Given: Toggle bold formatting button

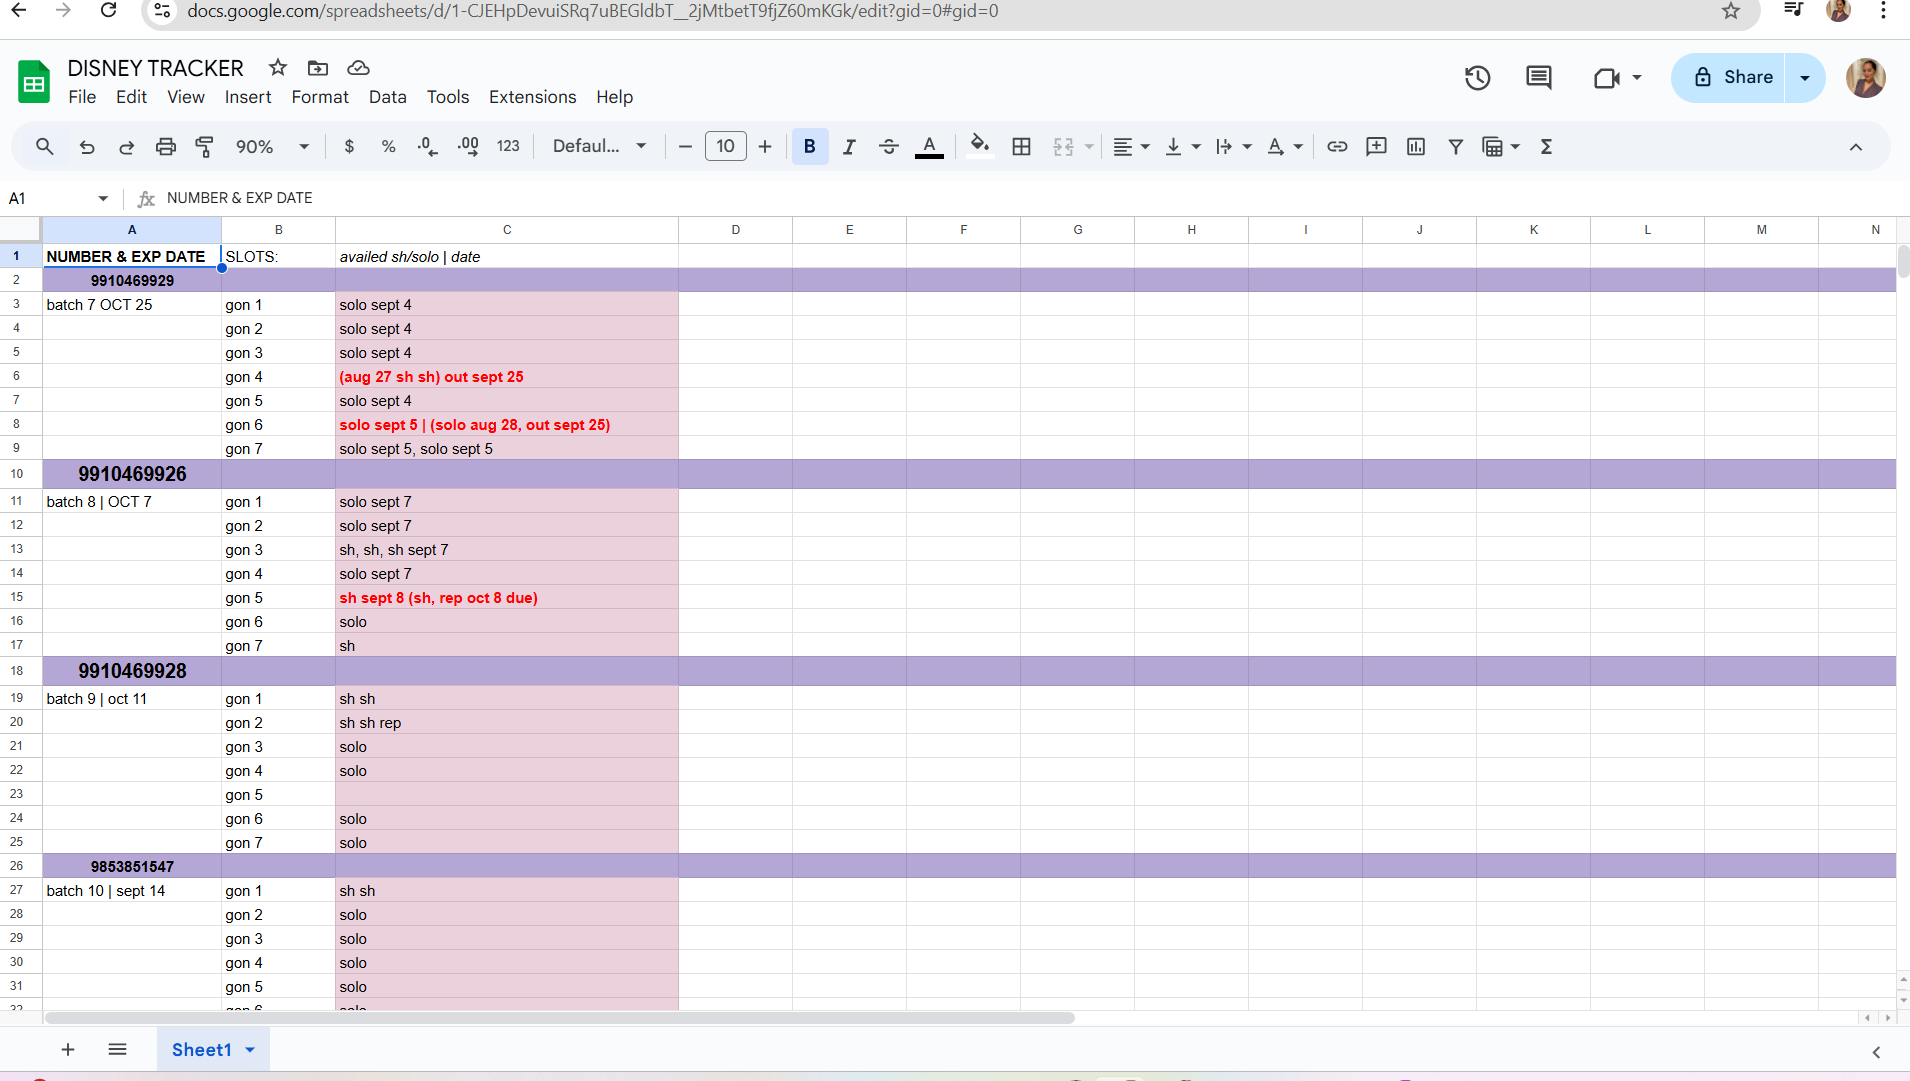Looking at the screenshot, I should tap(810, 147).
